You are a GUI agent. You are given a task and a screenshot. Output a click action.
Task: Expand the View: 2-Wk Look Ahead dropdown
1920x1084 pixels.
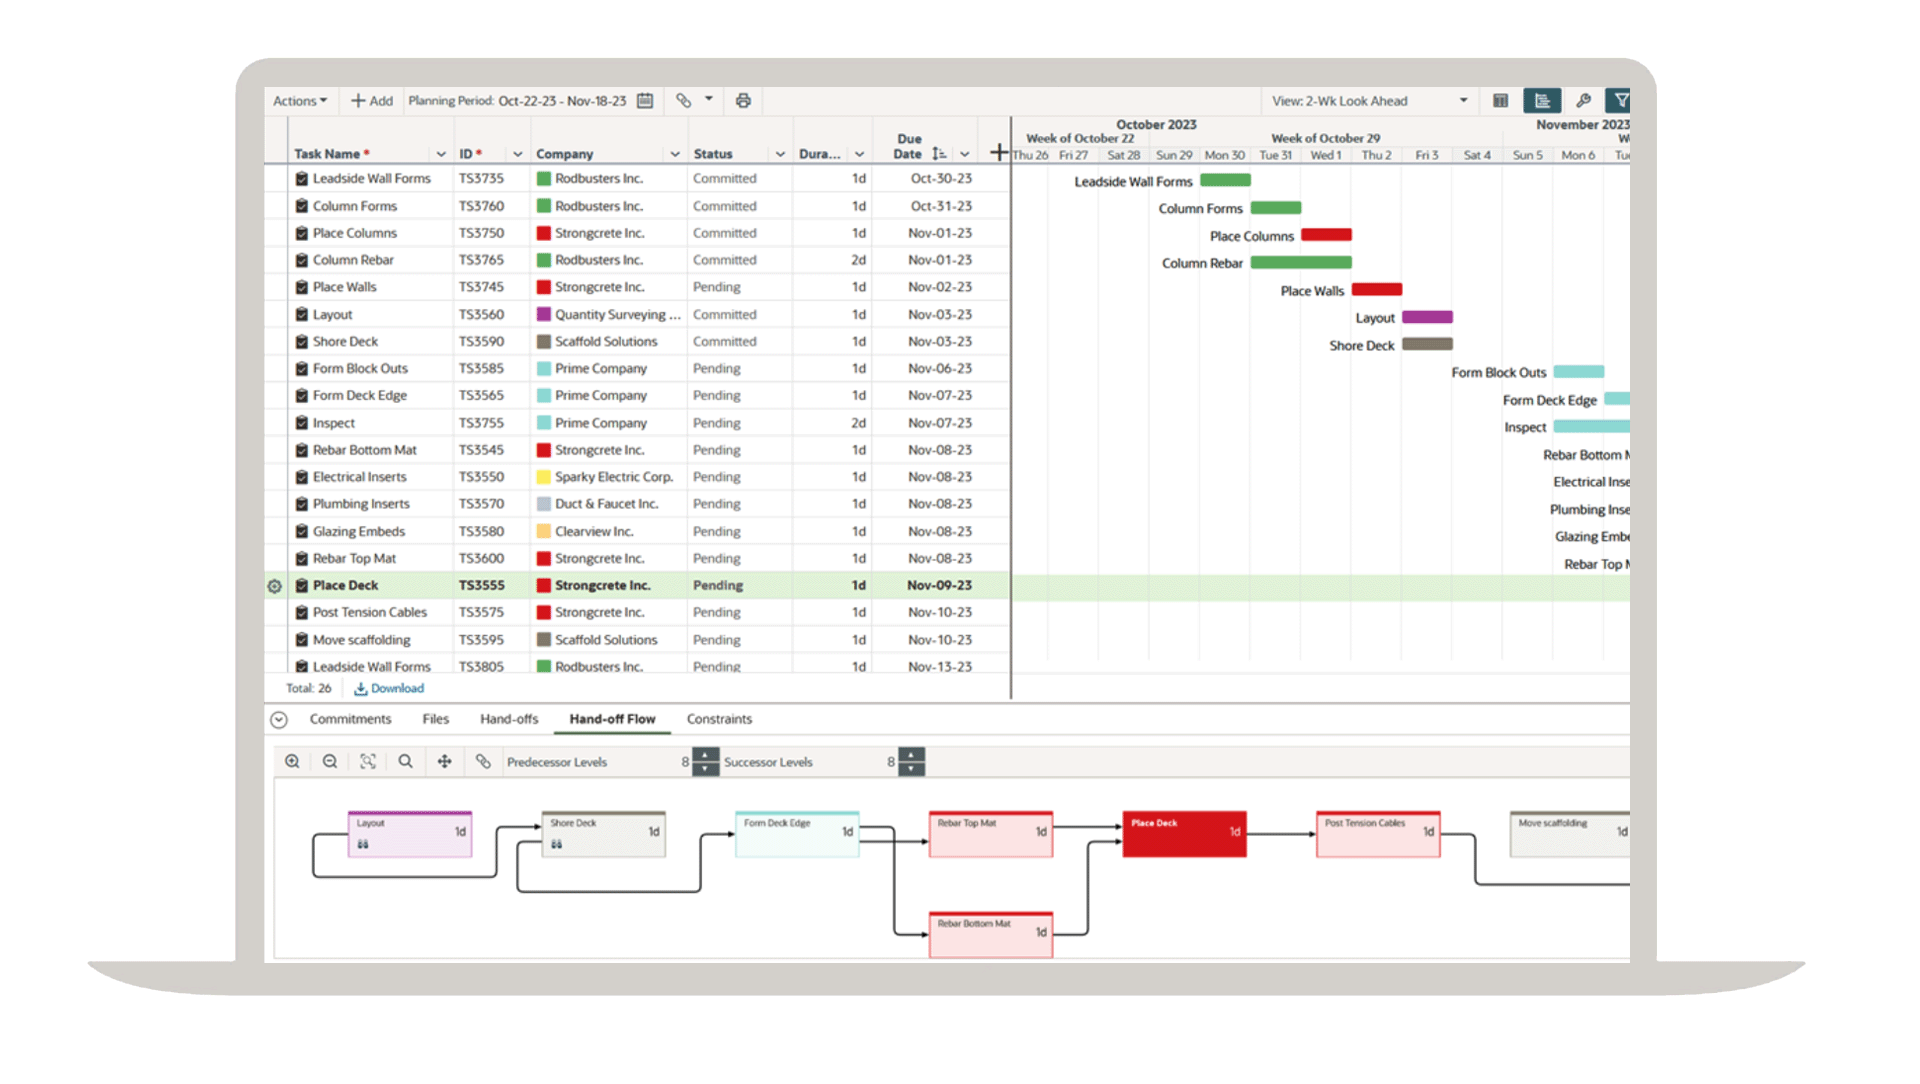1463,101
